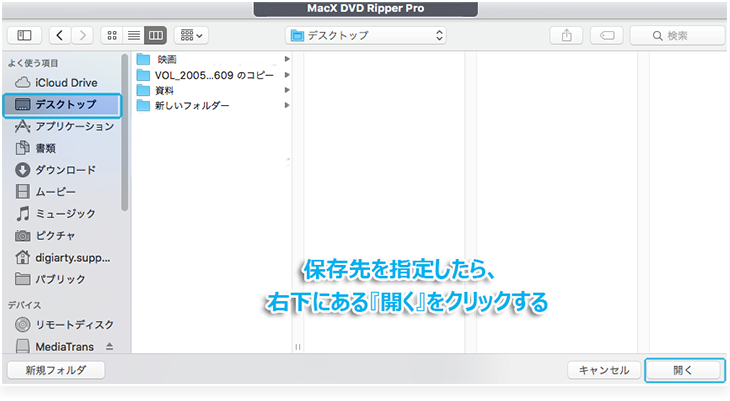Switch to column view
This screenshot has height=401, width=730.
click(155, 35)
